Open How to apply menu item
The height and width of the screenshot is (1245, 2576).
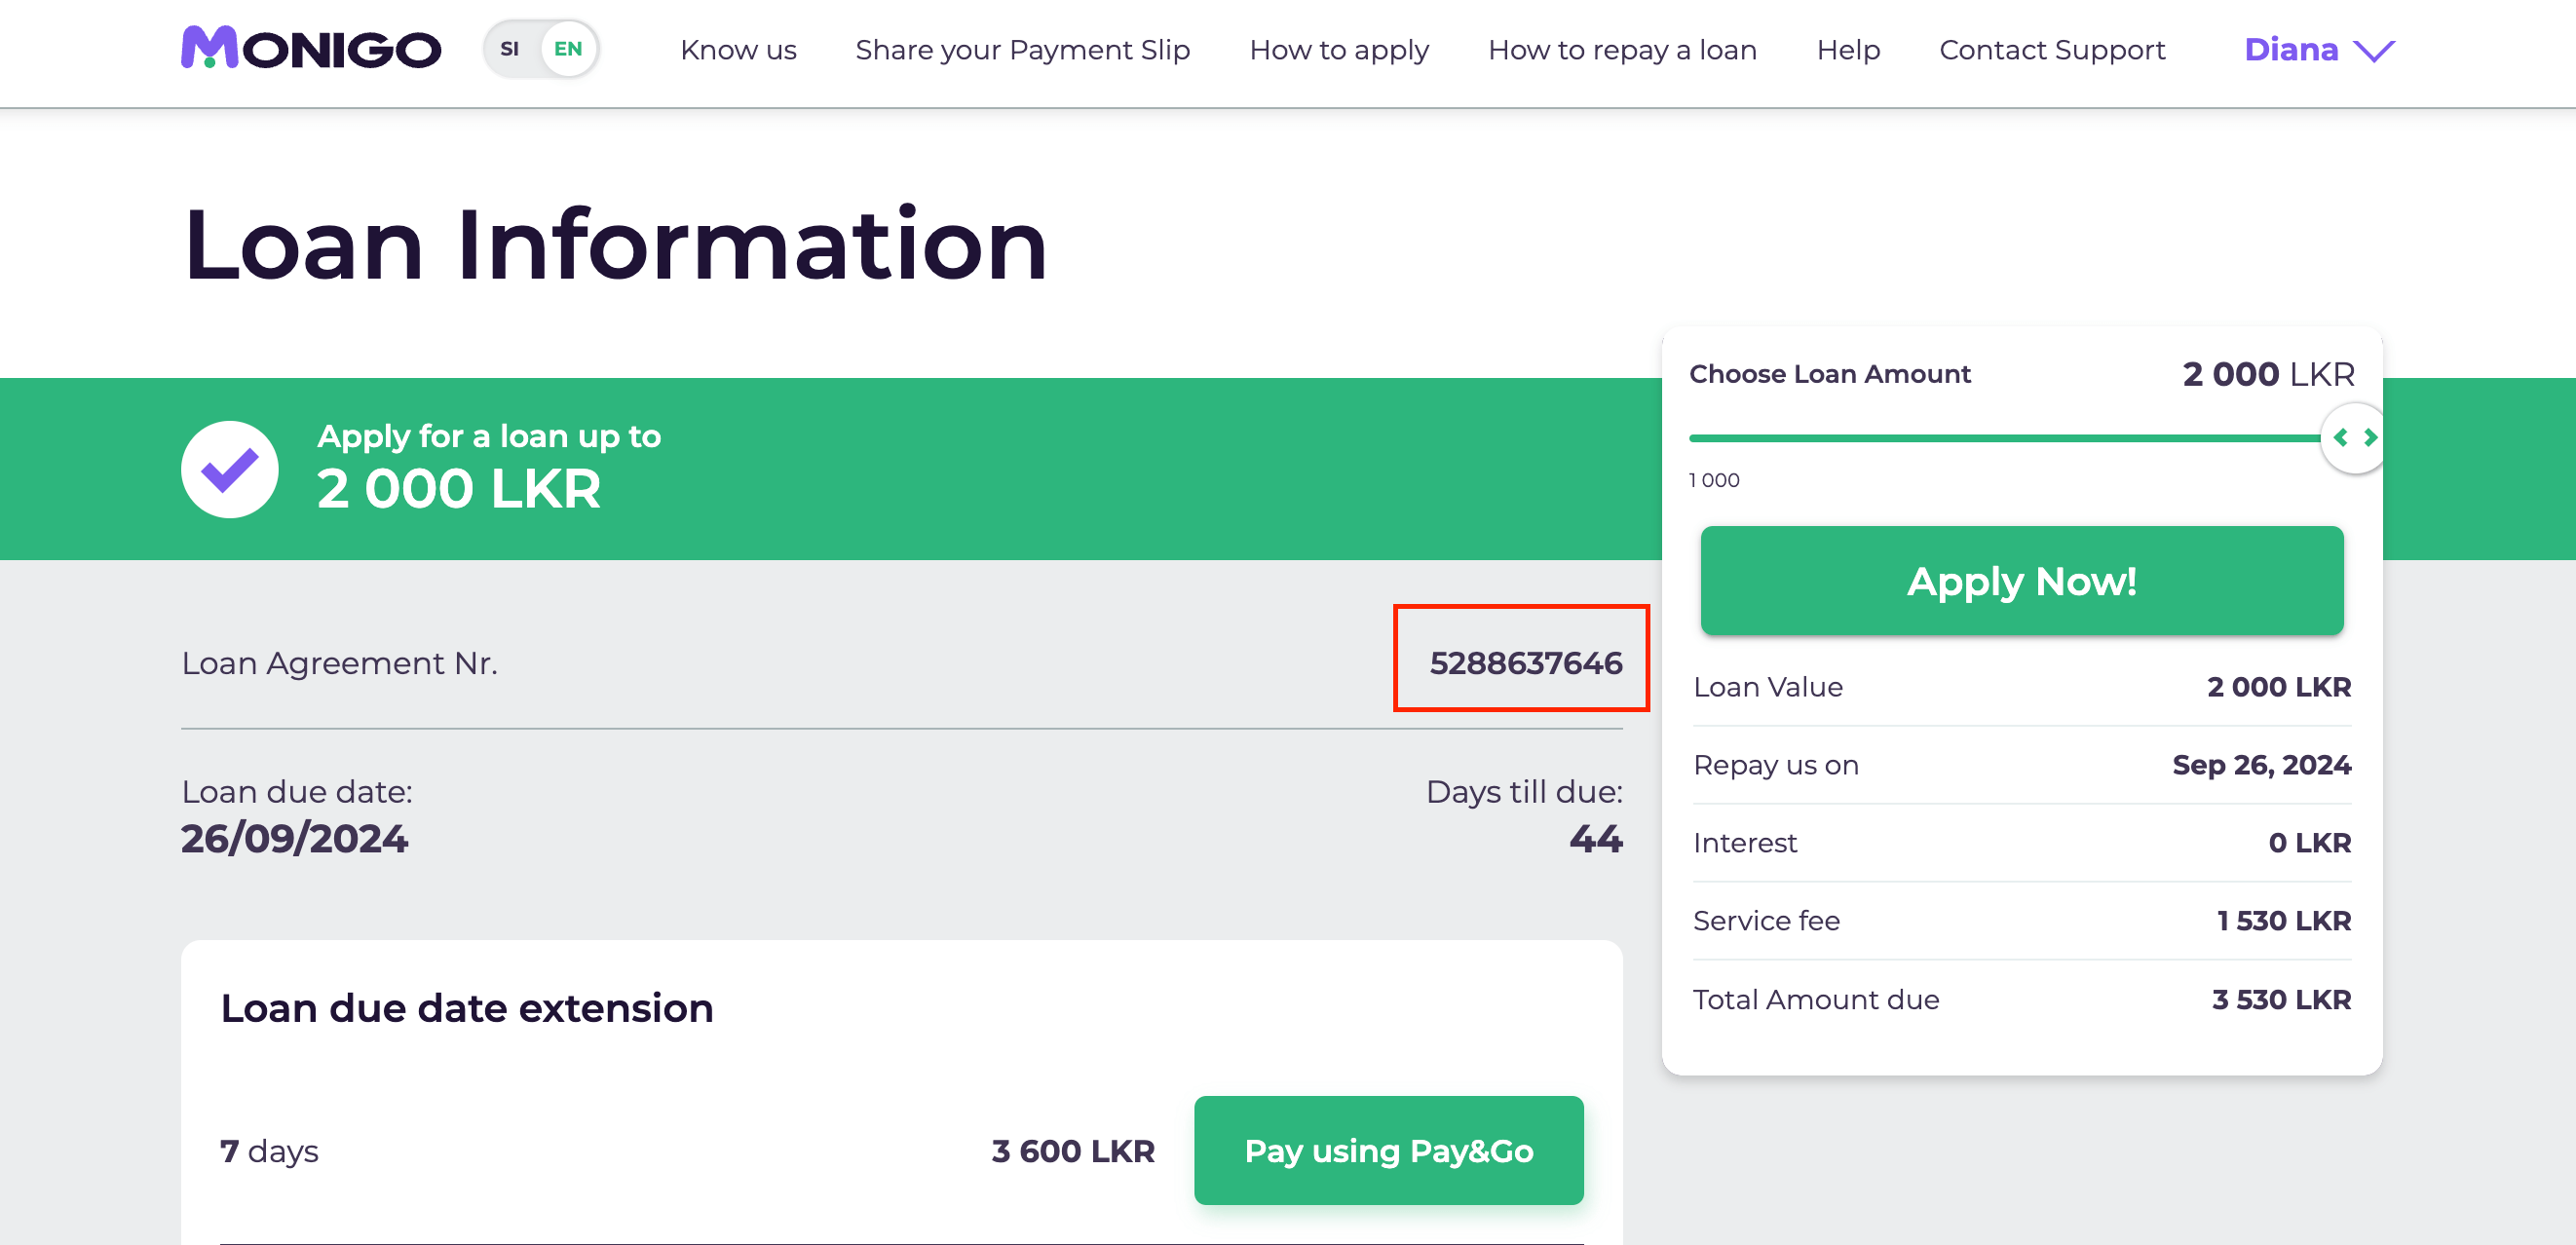point(1339,49)
